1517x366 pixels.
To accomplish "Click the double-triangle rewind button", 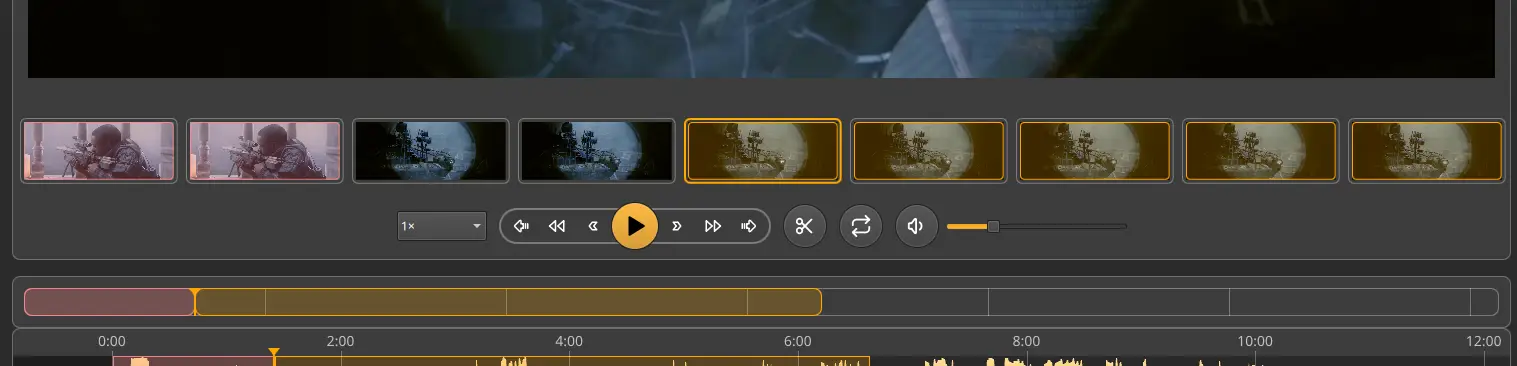I will 557,226.
